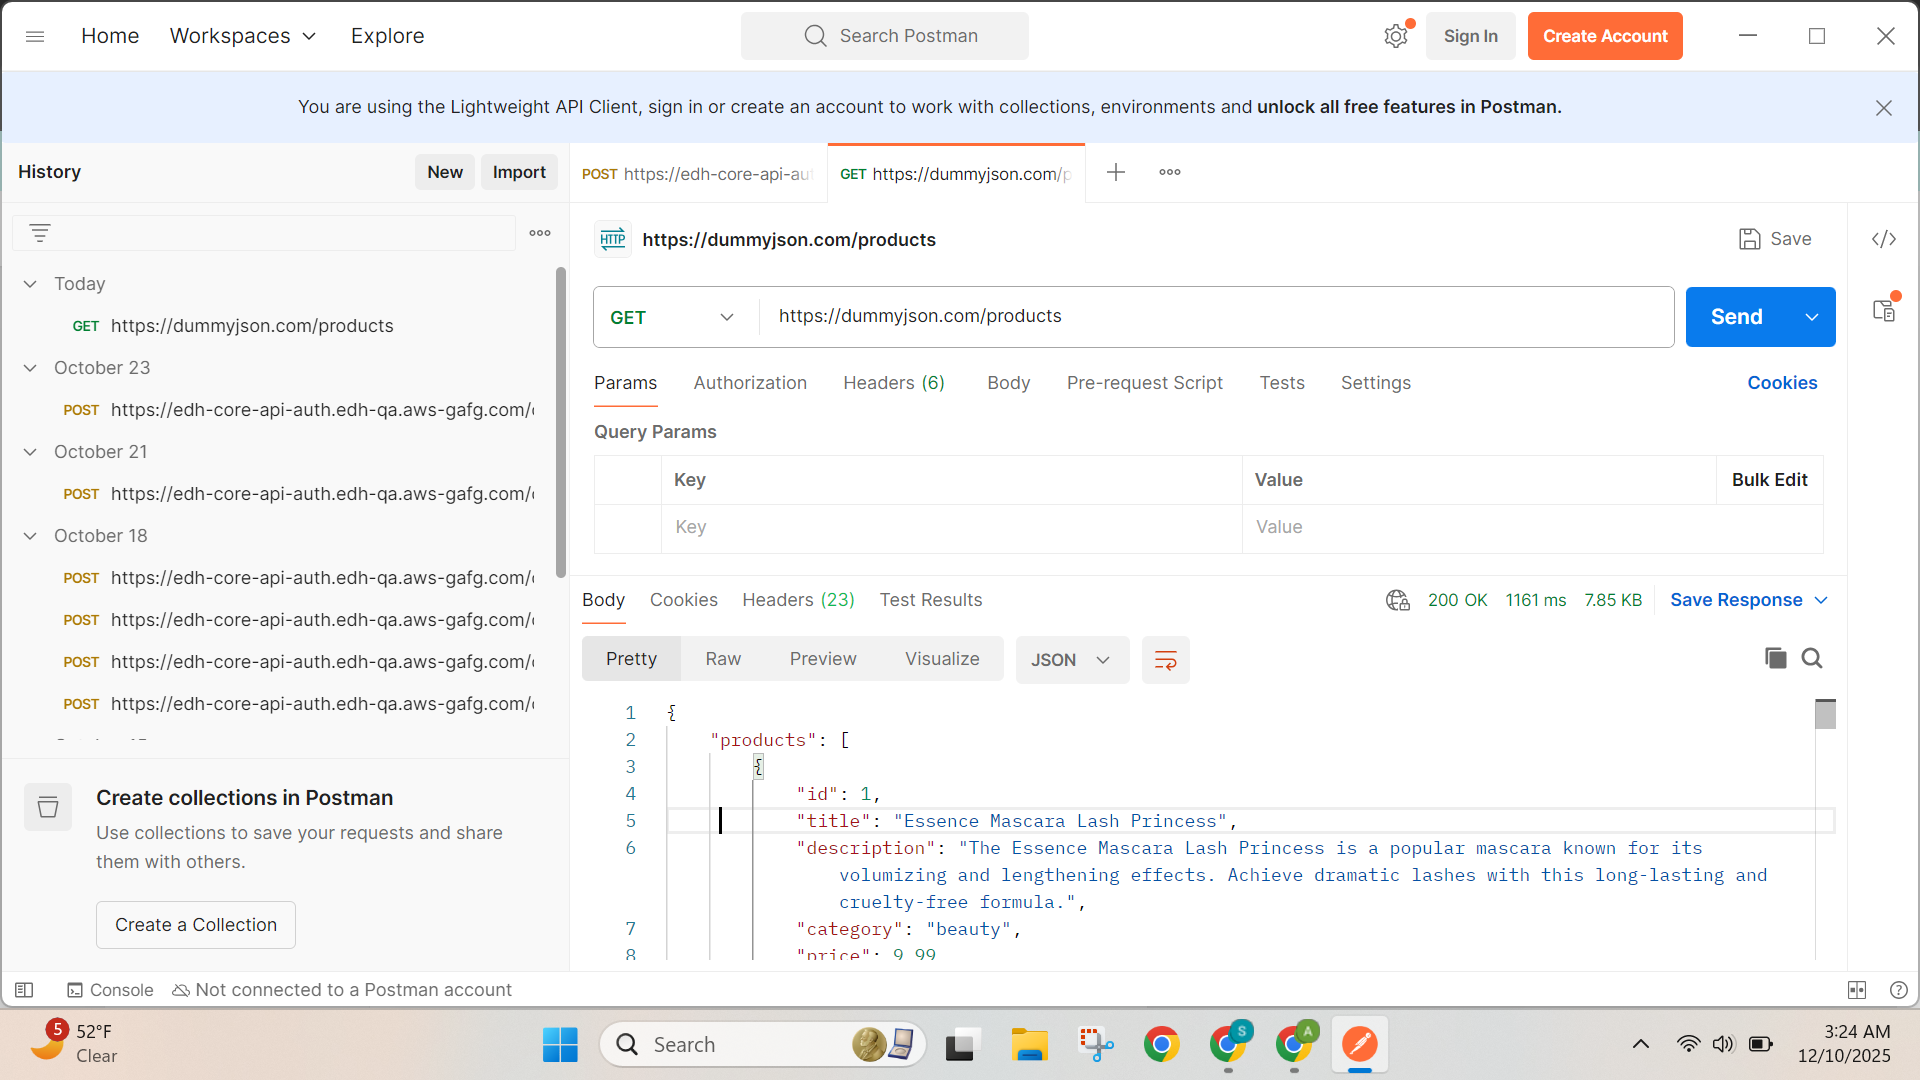This screenshot has width=1920, height=1080.
Task: Search the response with the magnifier icon
Action: pos(1812,658)
